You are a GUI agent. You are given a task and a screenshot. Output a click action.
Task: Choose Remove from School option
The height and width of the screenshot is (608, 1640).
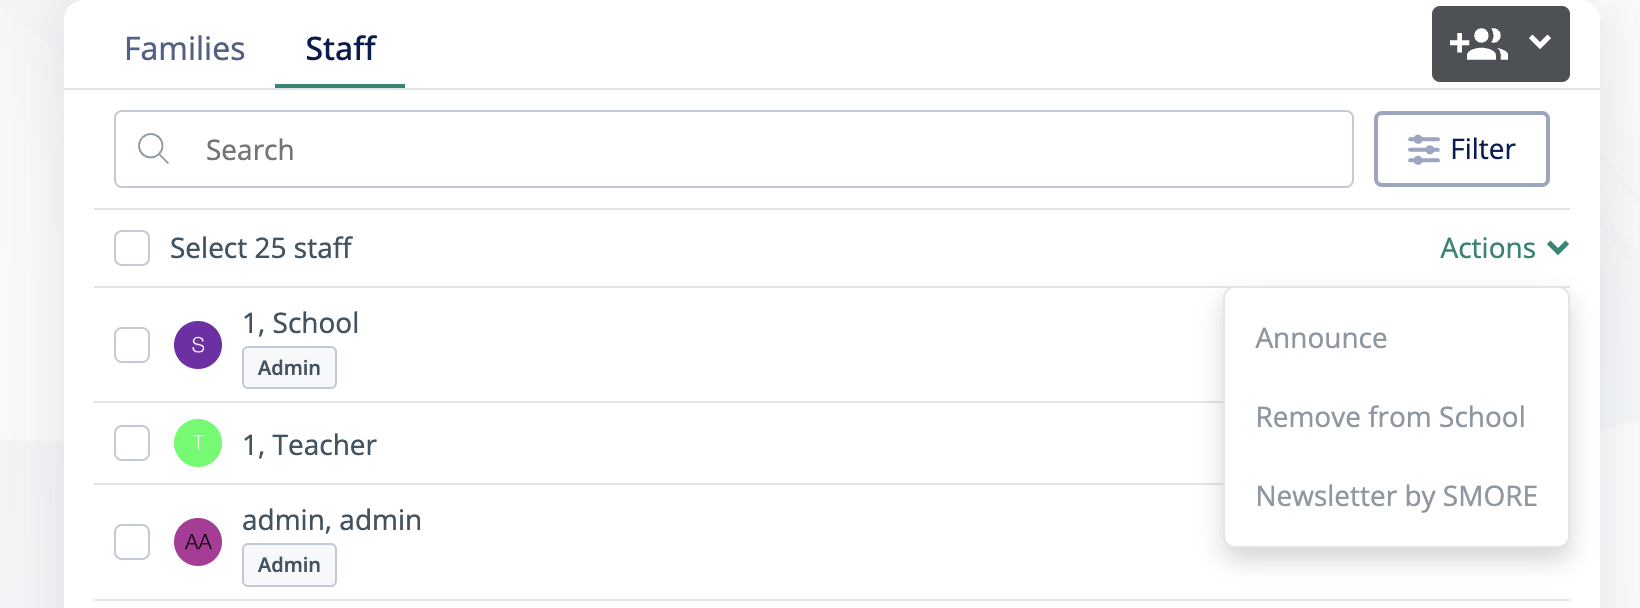click(x=1391, y=416)
